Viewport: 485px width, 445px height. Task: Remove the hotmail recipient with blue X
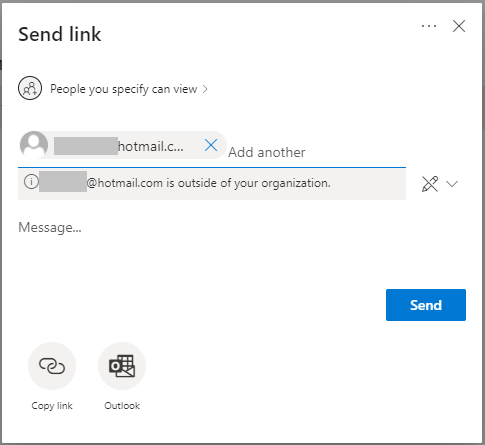pos(211,145)
